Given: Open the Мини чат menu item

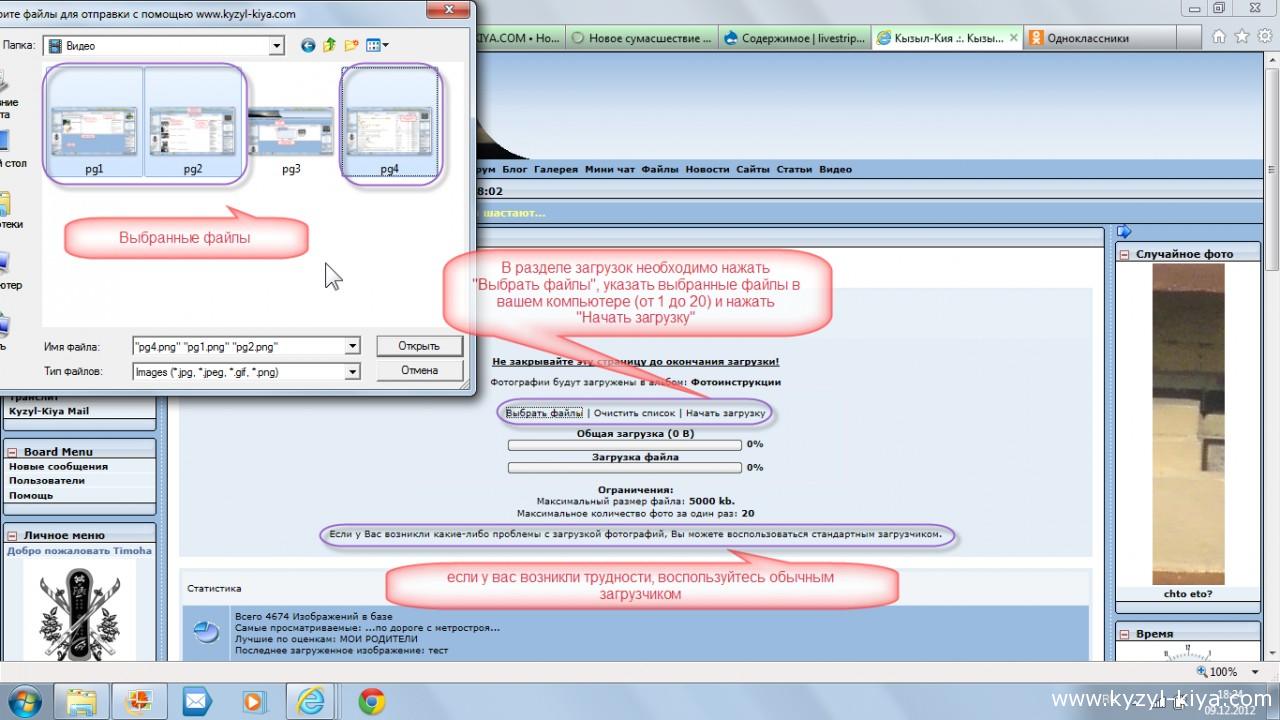Looking at the screenshot, I should [x=610, y=169].
